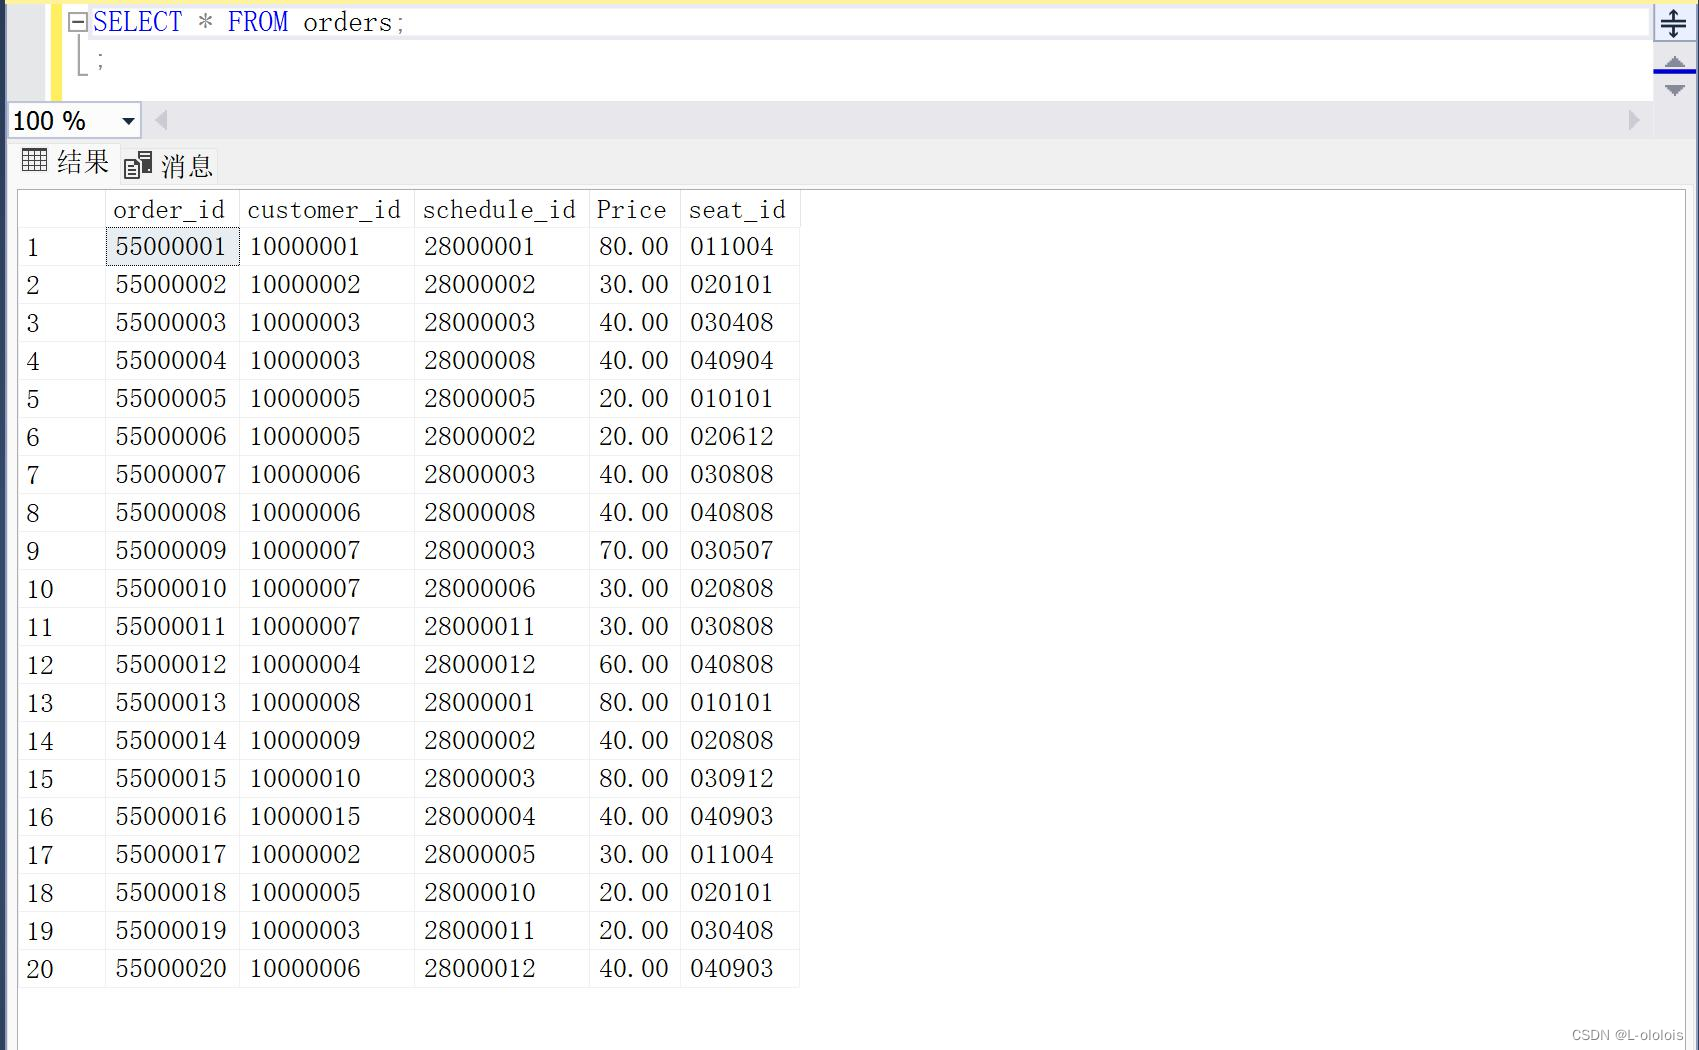
Task: Select order_id cell 55000018
Action: click(x=172, y=892)
